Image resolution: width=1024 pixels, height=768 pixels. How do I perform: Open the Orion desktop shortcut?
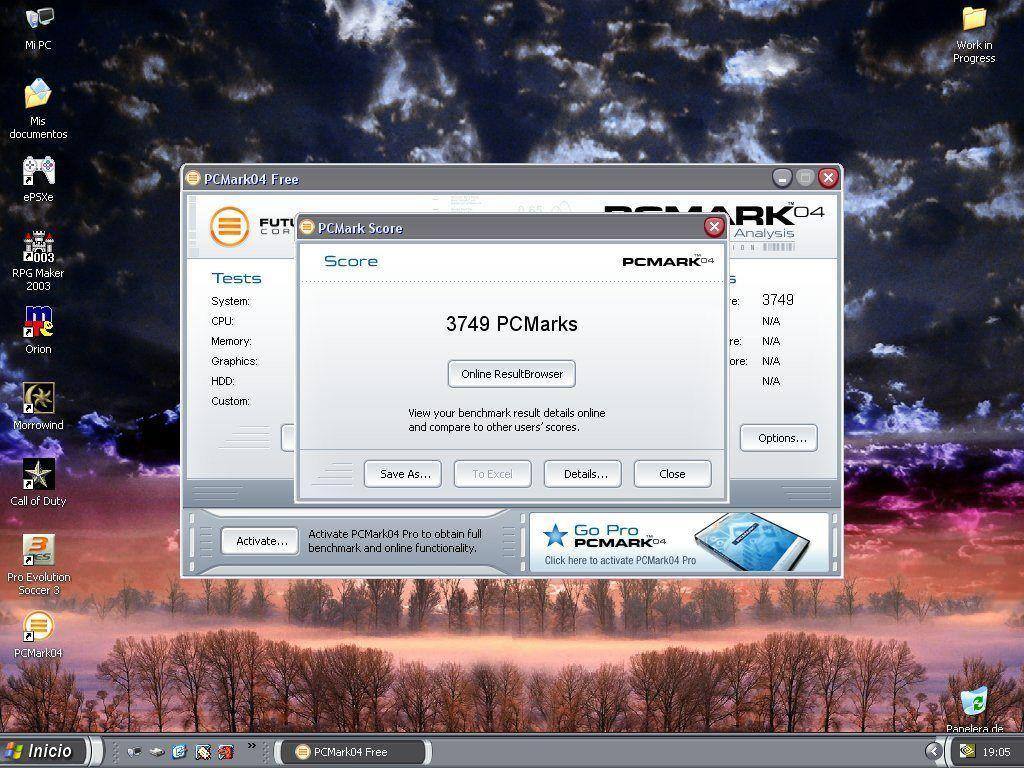coord(39,323)
